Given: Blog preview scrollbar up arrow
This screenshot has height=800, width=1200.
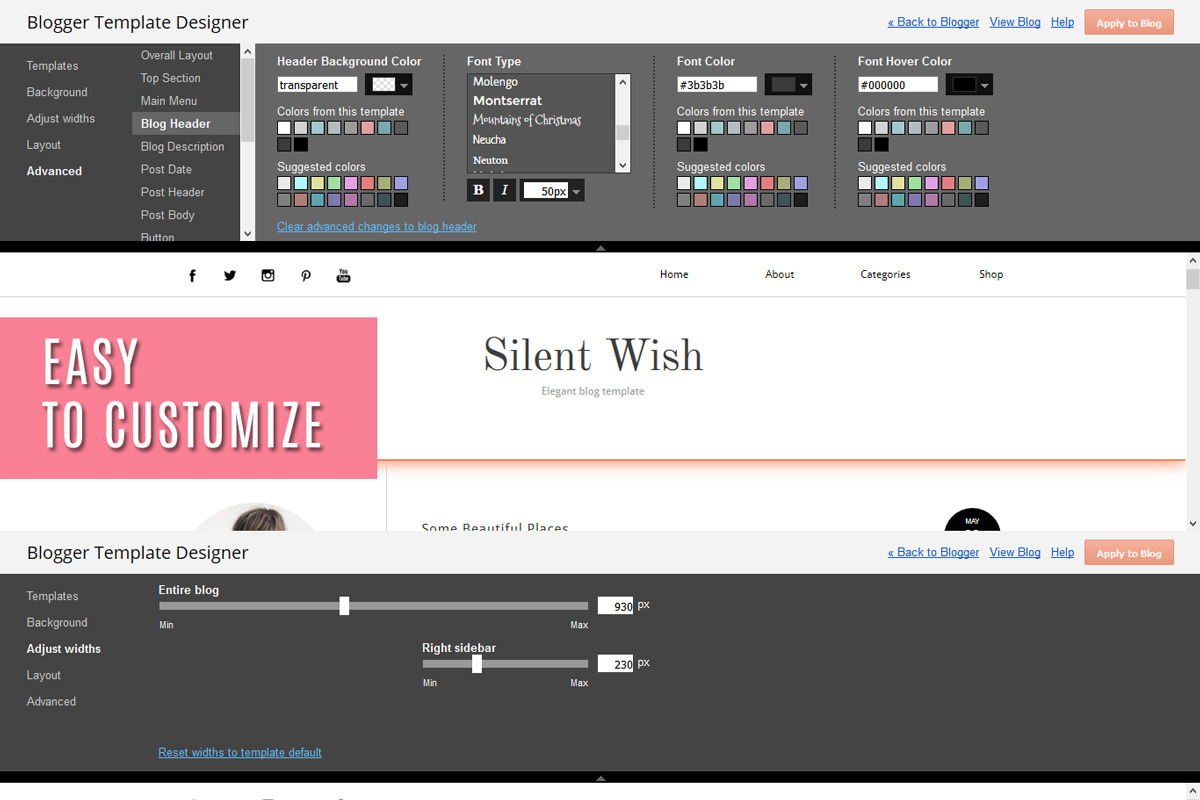Looking at the screenshot, I should pos(1192,259).
